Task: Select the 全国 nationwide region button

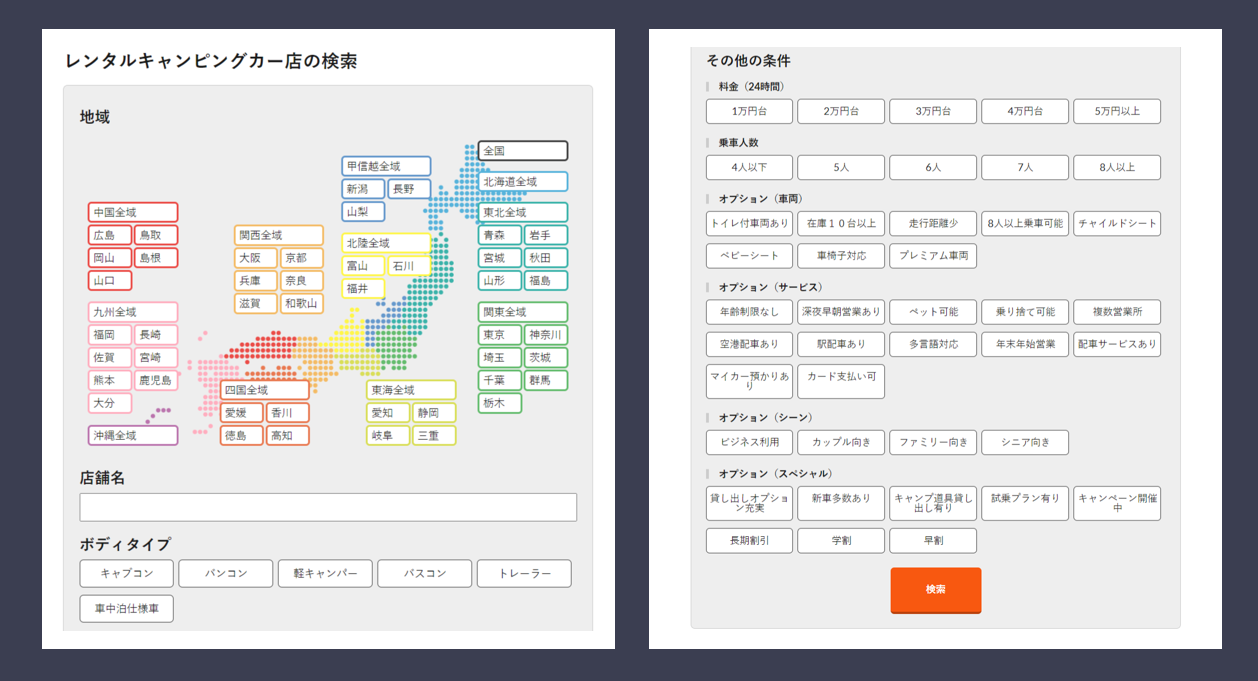Action: click(522, 151)
